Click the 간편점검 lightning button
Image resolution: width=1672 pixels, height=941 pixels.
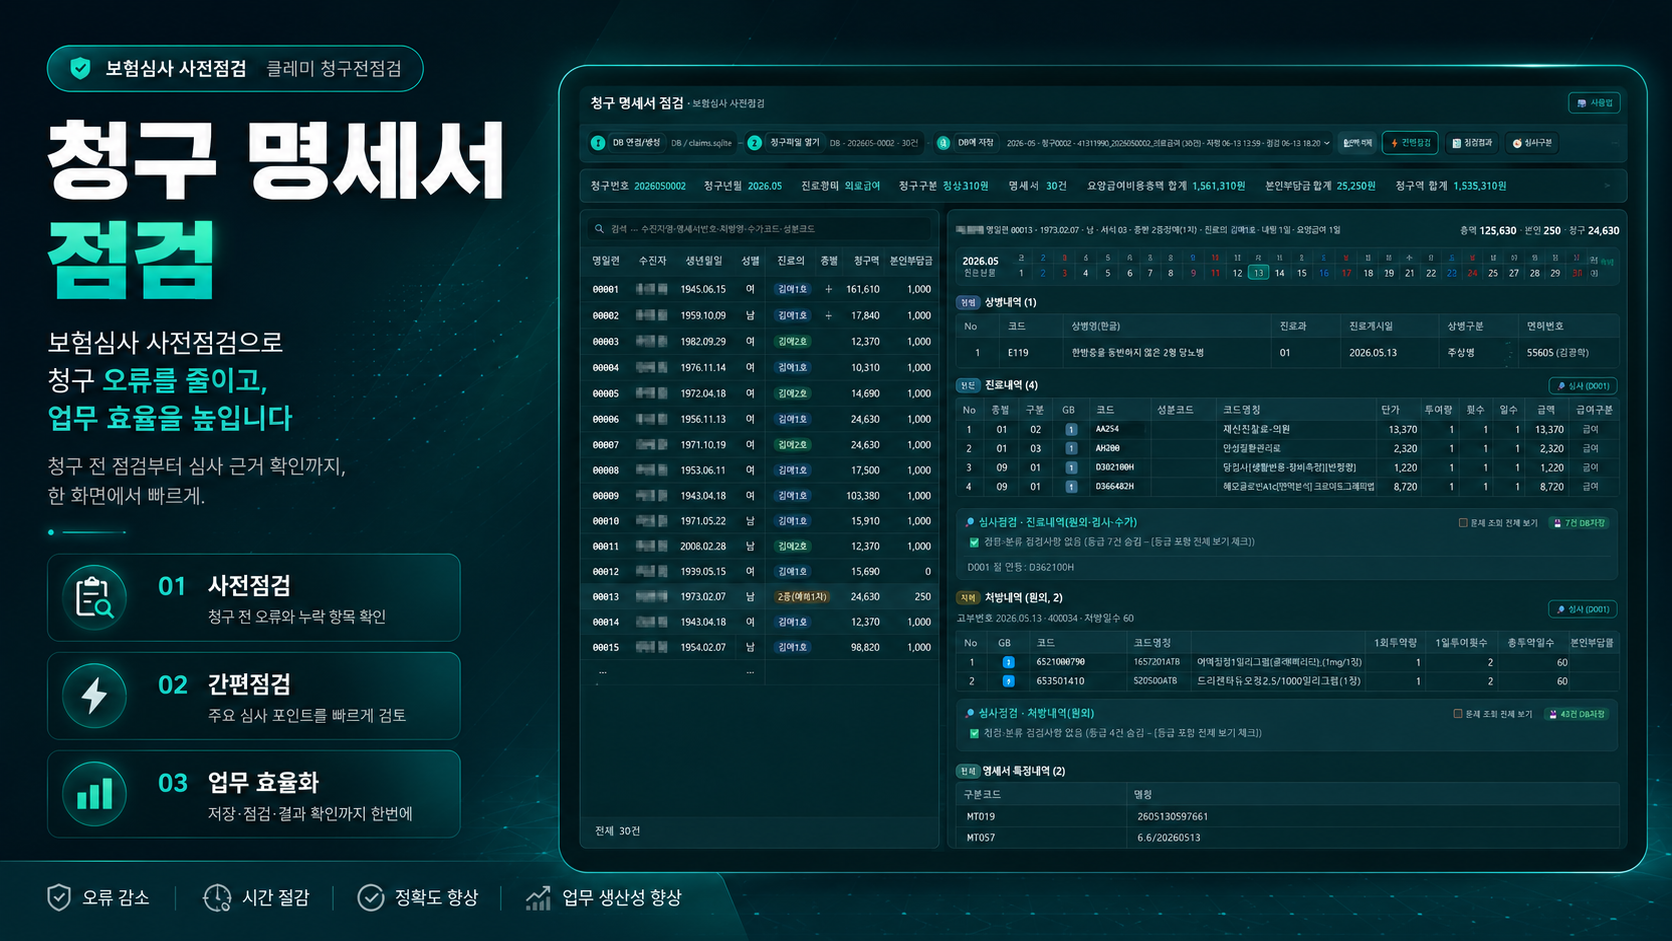(x=1410, y=143)
